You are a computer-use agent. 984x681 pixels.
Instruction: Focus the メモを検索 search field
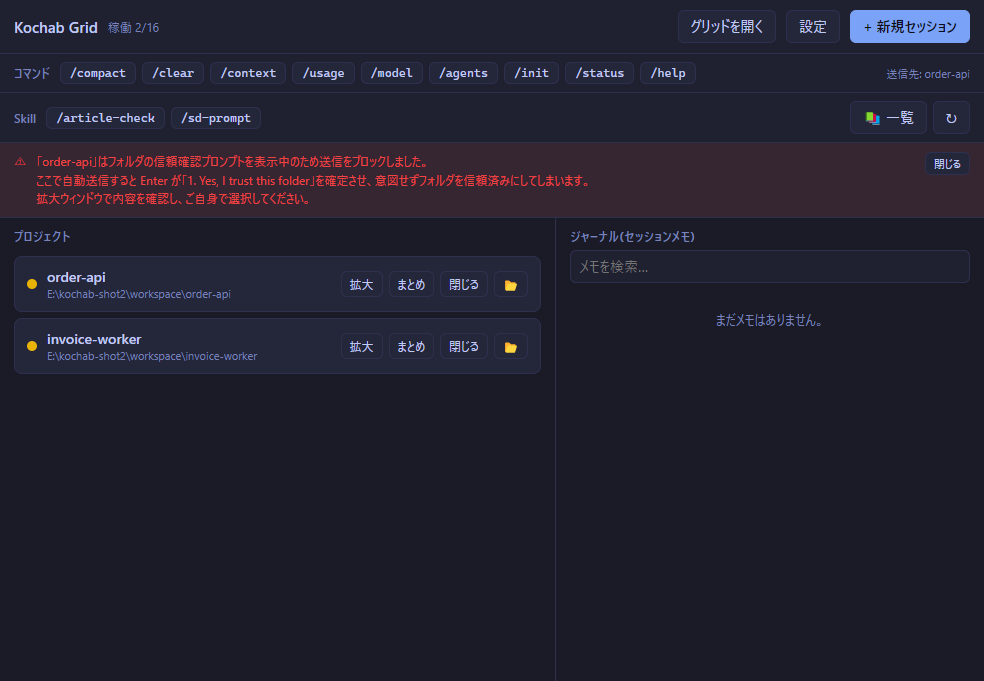coord(769,267)
